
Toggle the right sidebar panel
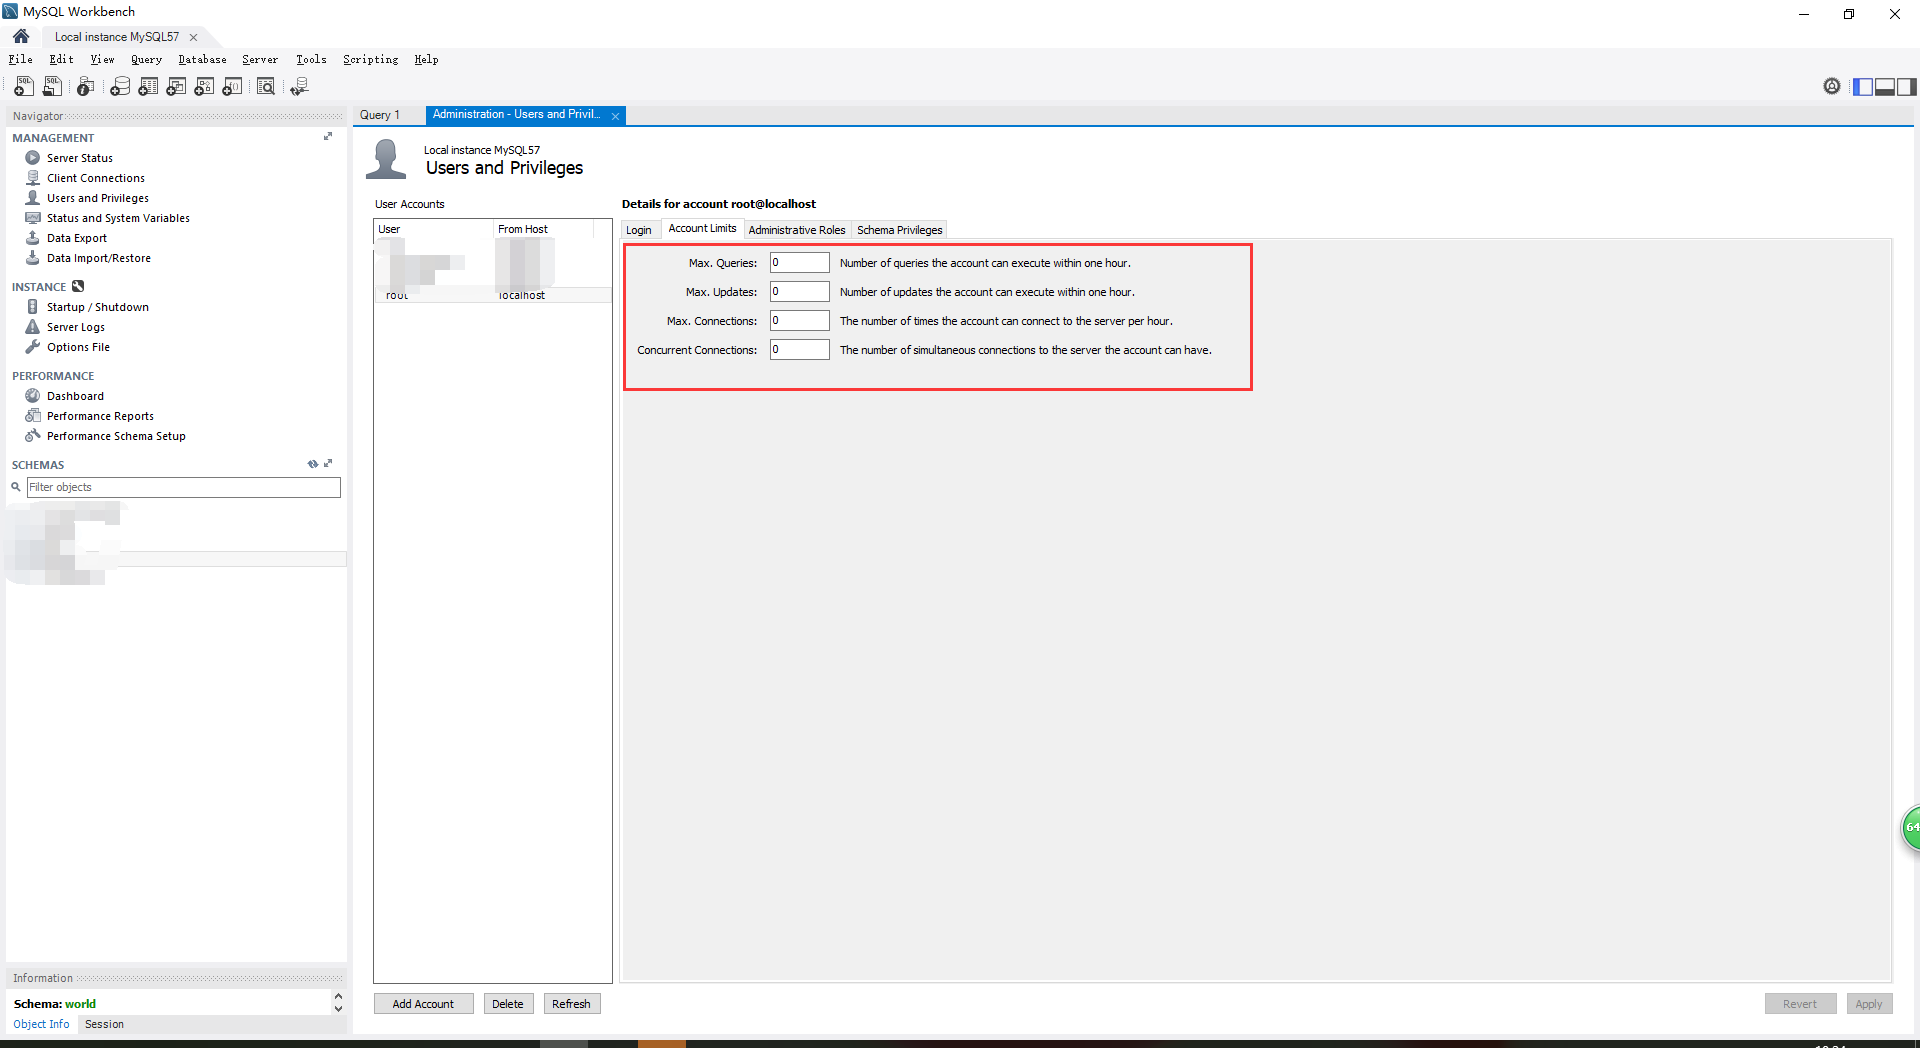[1907, 87]
